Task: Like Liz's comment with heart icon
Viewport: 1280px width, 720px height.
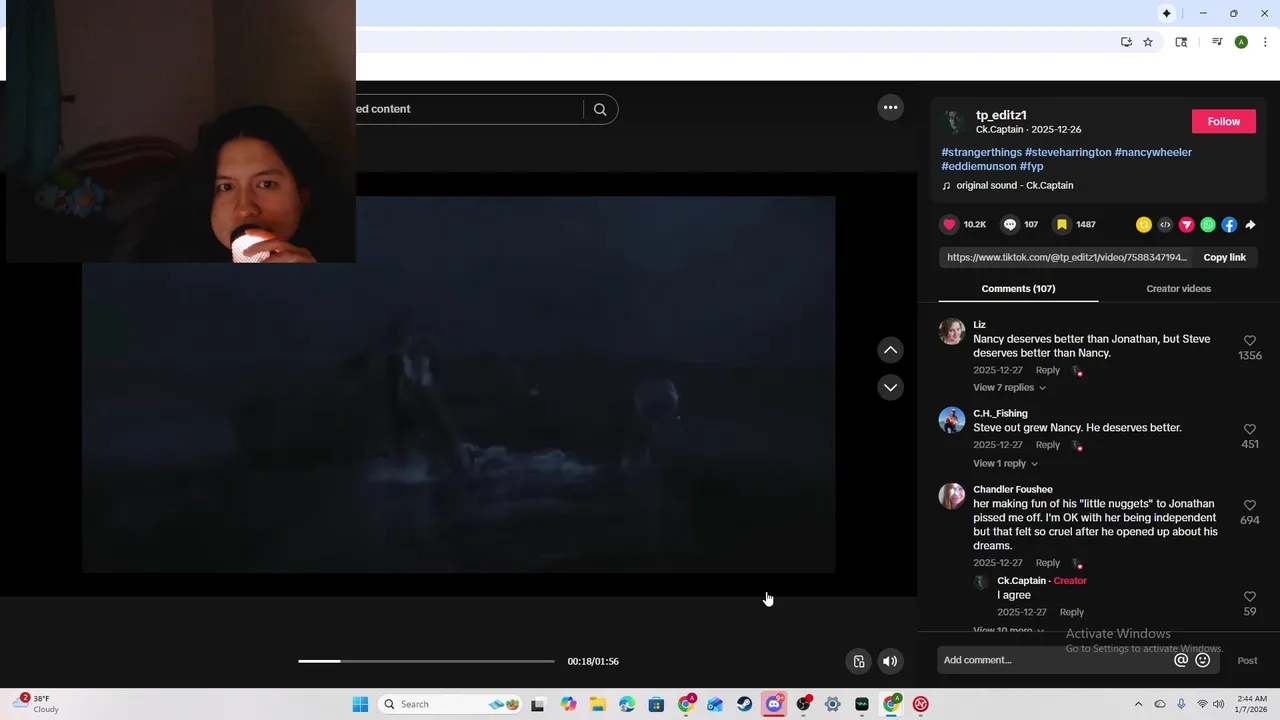Action: click(x=1250, y=341)
